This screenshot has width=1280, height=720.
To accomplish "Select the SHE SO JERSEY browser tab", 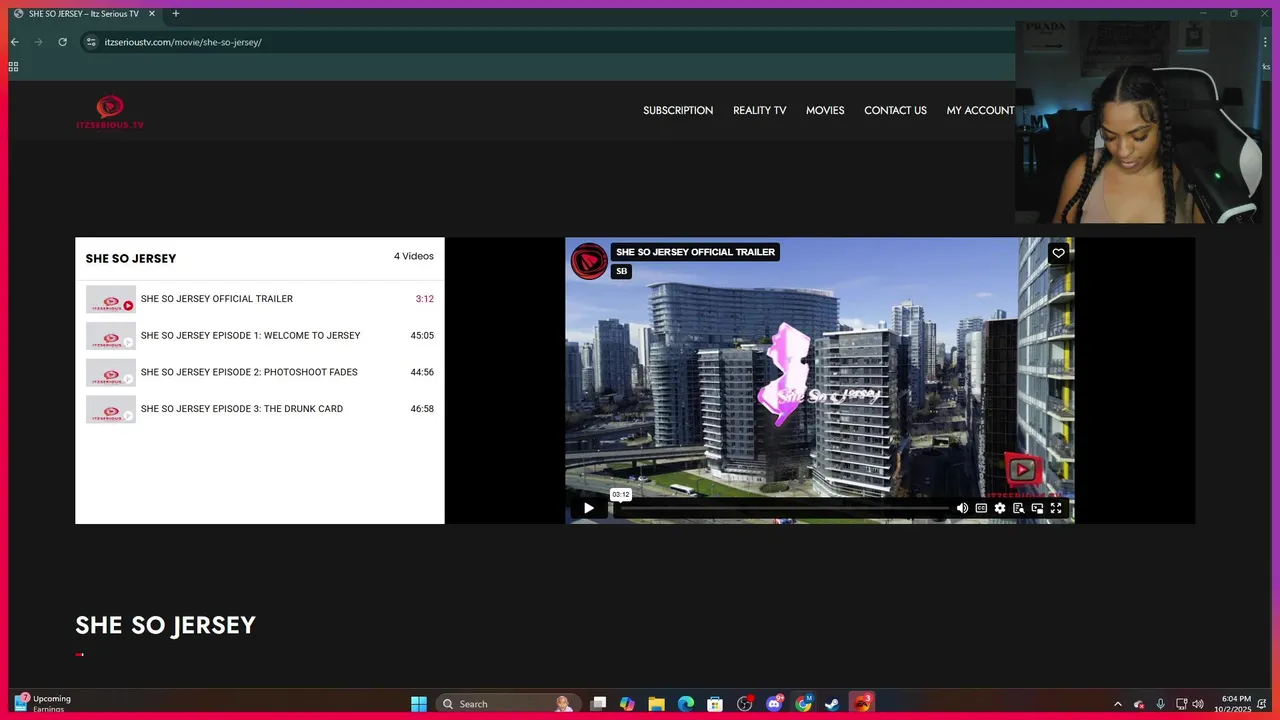I will (x=85, y=14).
